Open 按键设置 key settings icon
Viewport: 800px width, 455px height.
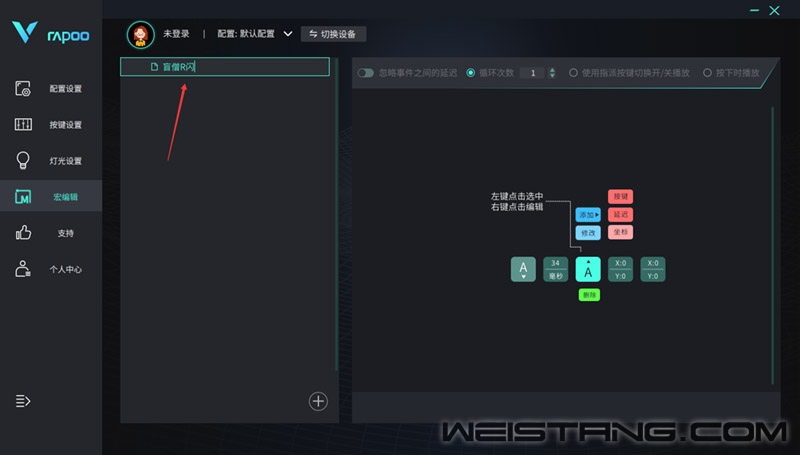coord(23,124)
